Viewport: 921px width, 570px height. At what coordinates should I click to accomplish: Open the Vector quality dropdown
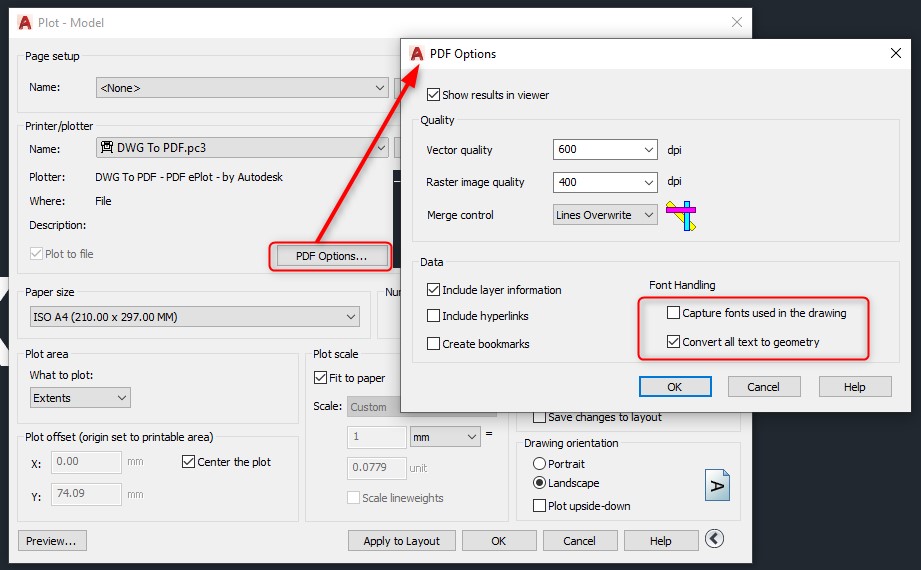pyautogui.click(x=605, y=150)
